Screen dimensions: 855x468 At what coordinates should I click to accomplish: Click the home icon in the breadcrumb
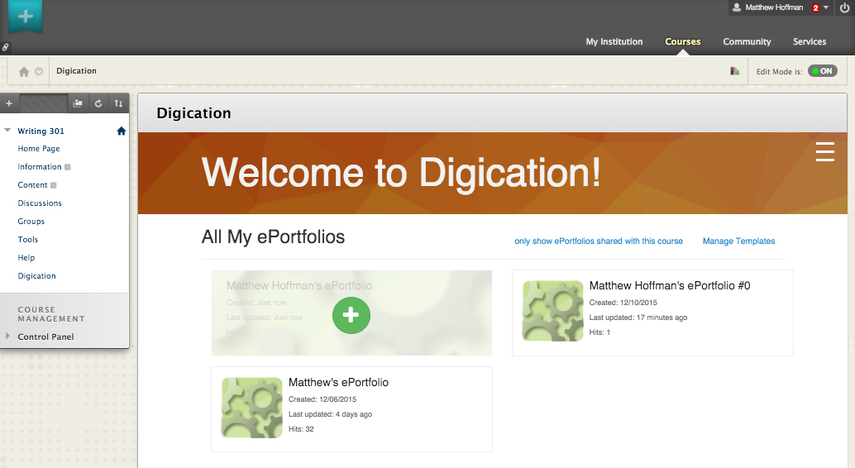pyautogui.click(x=23, y=71)
